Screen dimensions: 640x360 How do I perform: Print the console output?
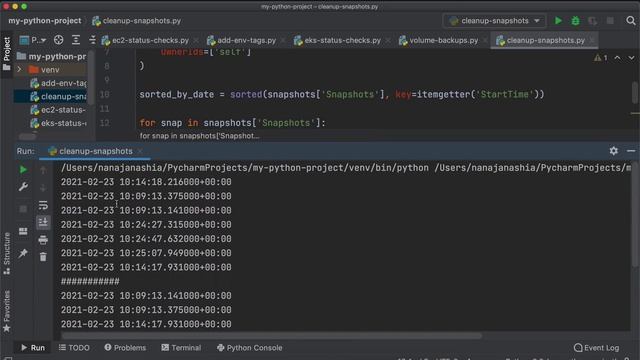tap(43, 240)
